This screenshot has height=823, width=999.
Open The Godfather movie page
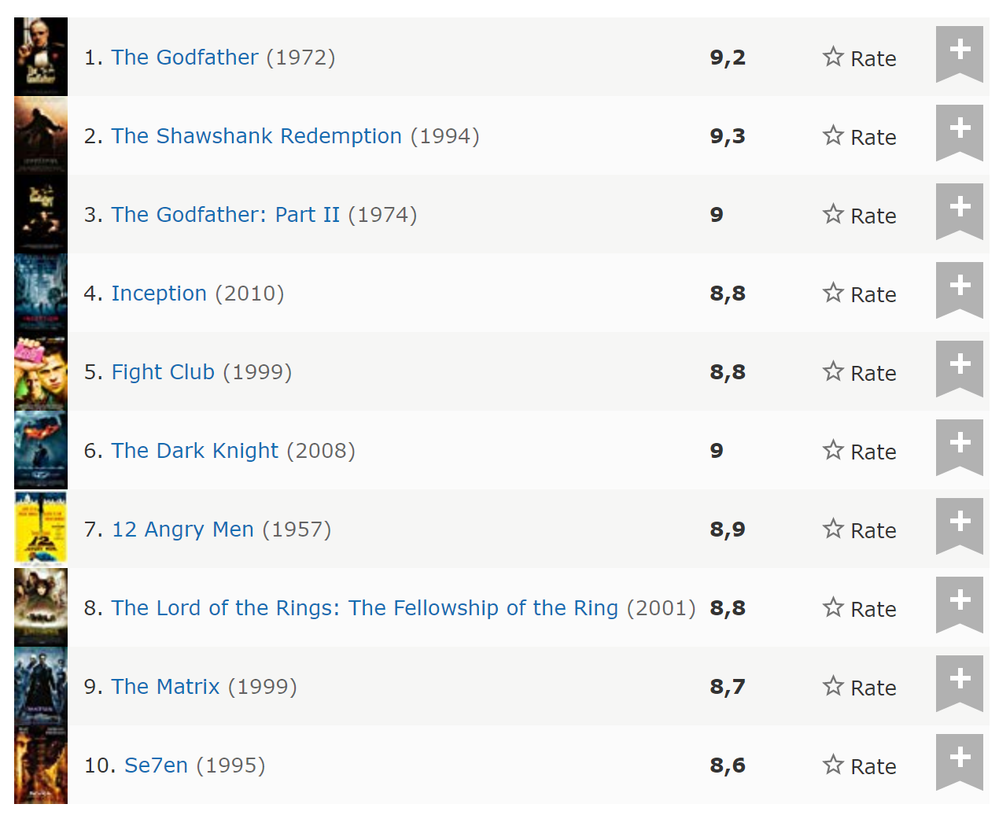(x=184, y=57)
